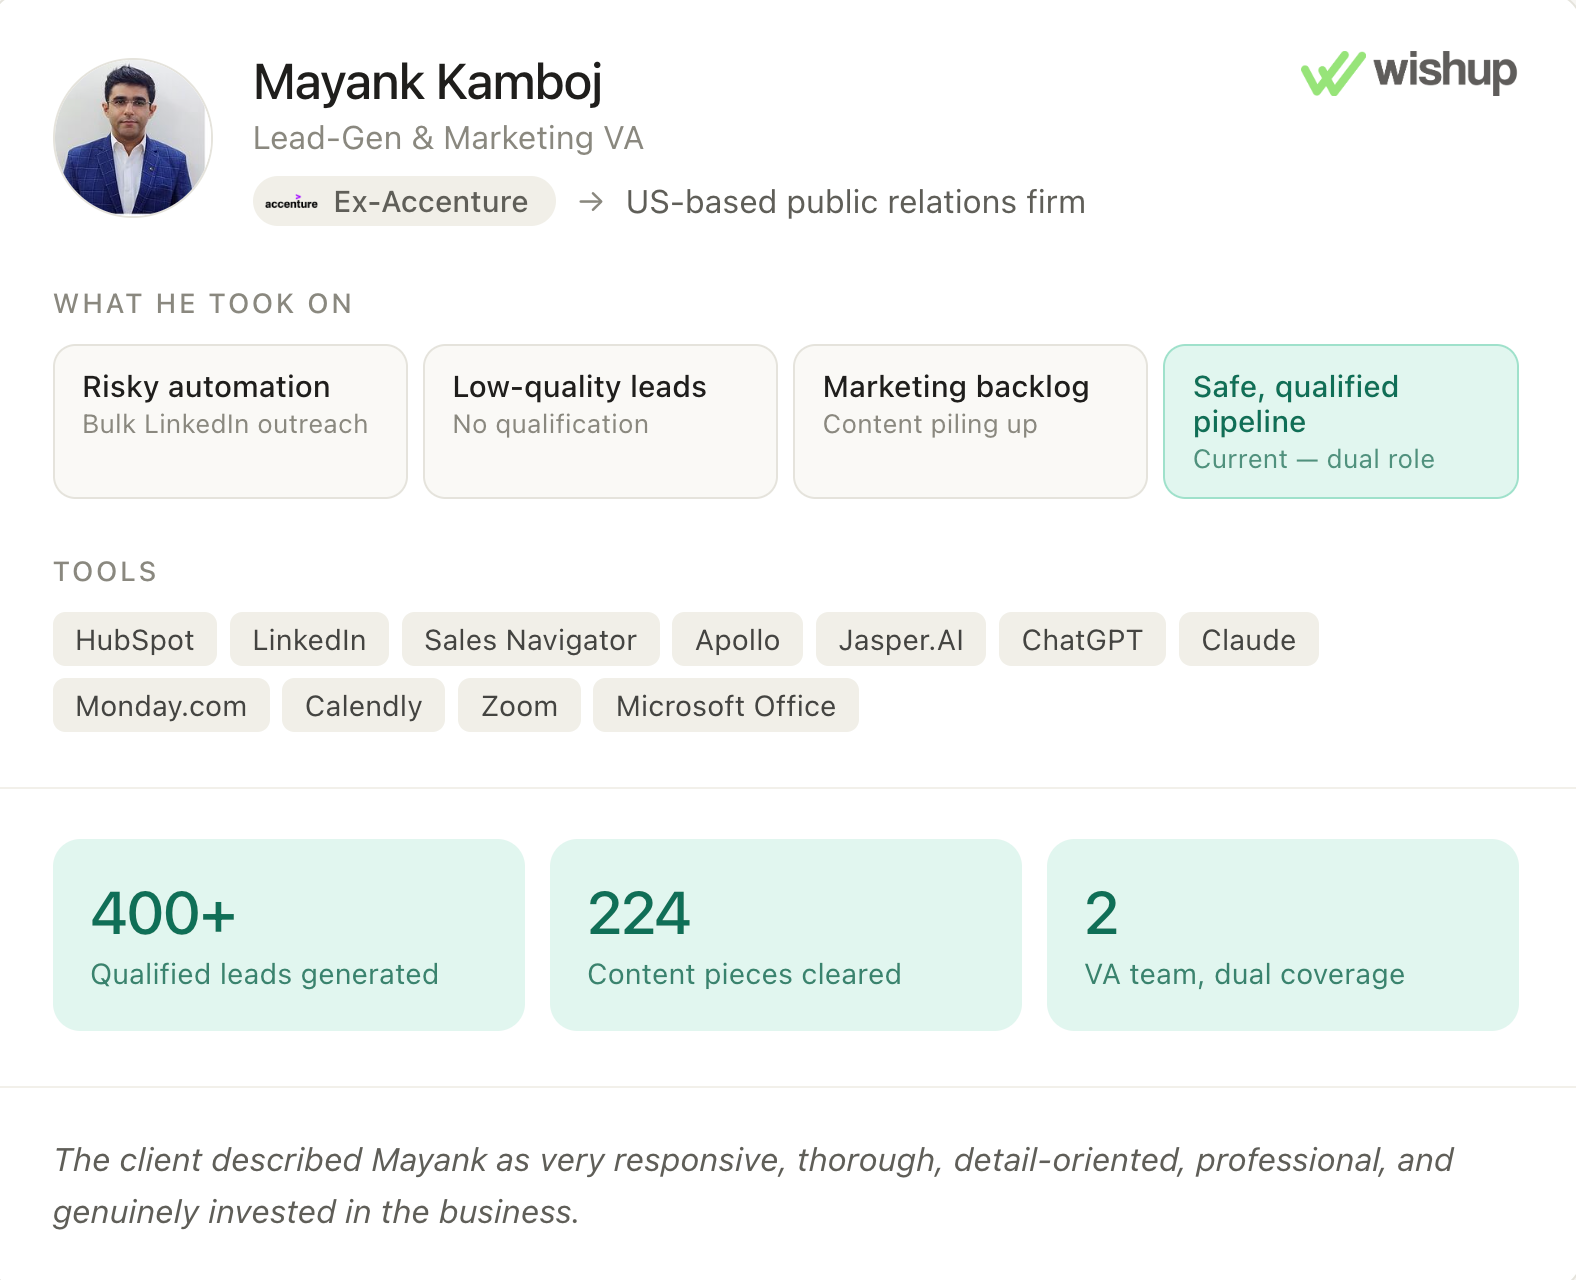1576x1280 pixels.
Task: Click the Mayank Kamboj name heading
Action: click(428, 83)
